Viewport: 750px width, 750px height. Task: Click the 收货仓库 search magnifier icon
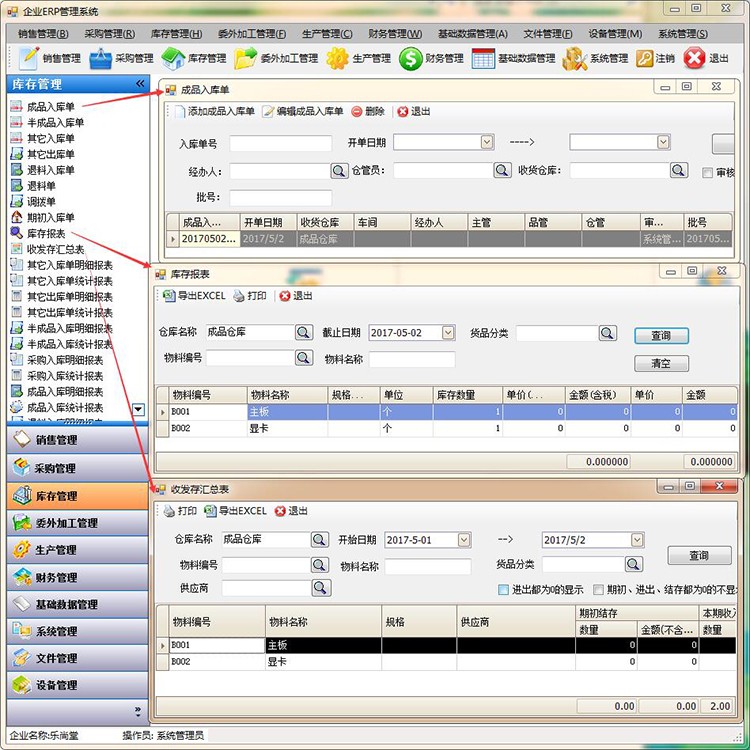tap(679, 170)
